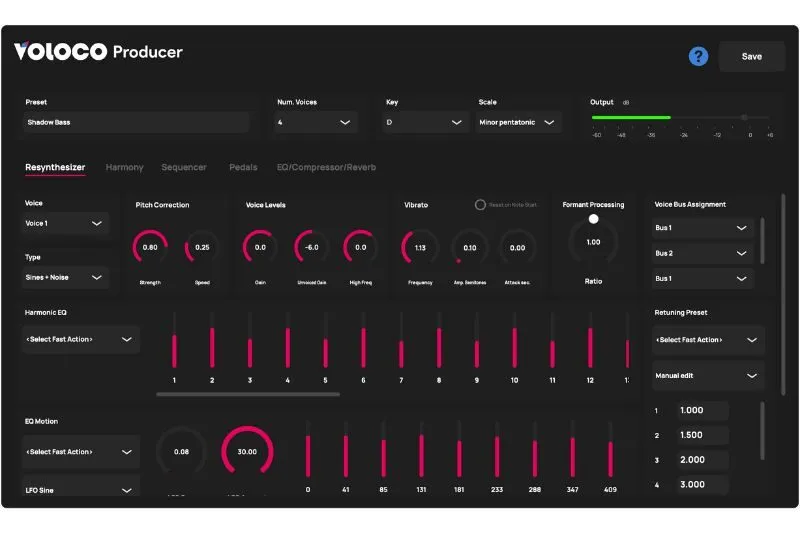Screen dimensions: 800x533
Task: Click the Harmonic EQ band 1 slider
Action: (x=174, y=345)
